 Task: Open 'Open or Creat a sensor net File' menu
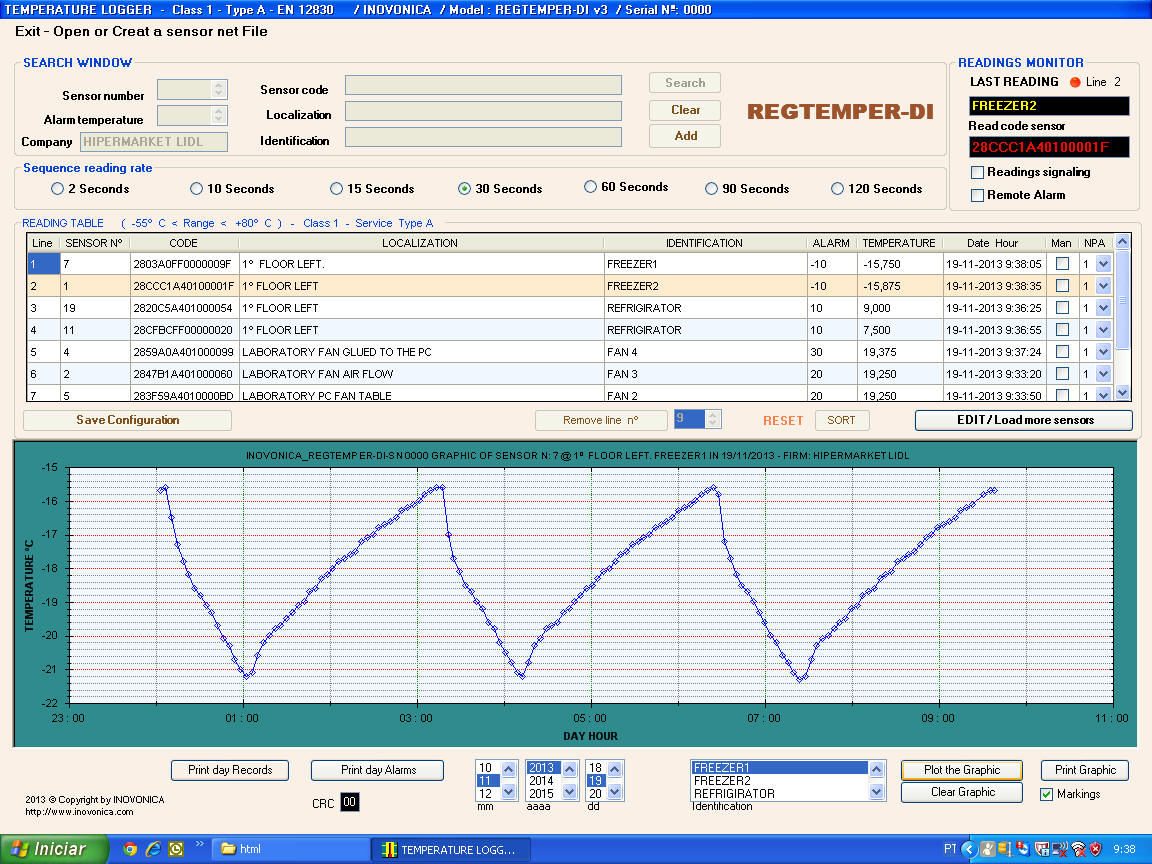point(160,31)
